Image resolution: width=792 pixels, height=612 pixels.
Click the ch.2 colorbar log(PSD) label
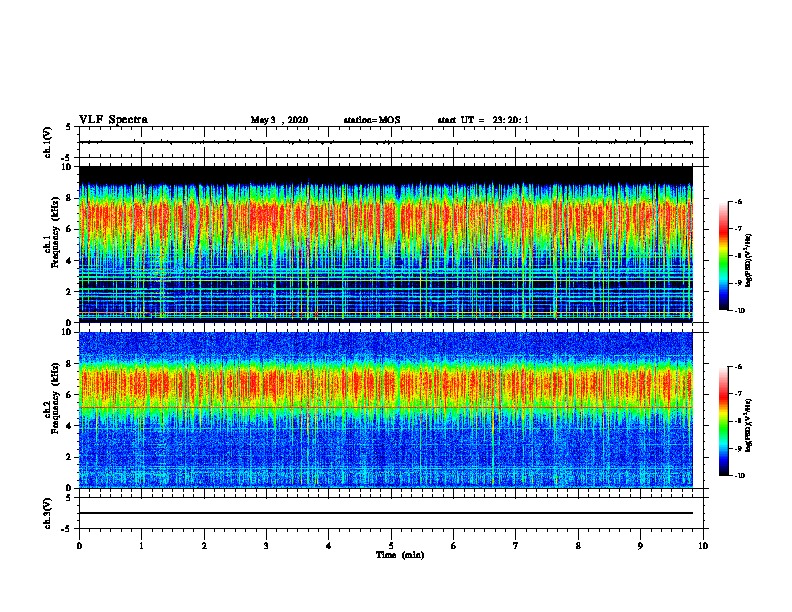pyautogui.click(x=749, y=425)
